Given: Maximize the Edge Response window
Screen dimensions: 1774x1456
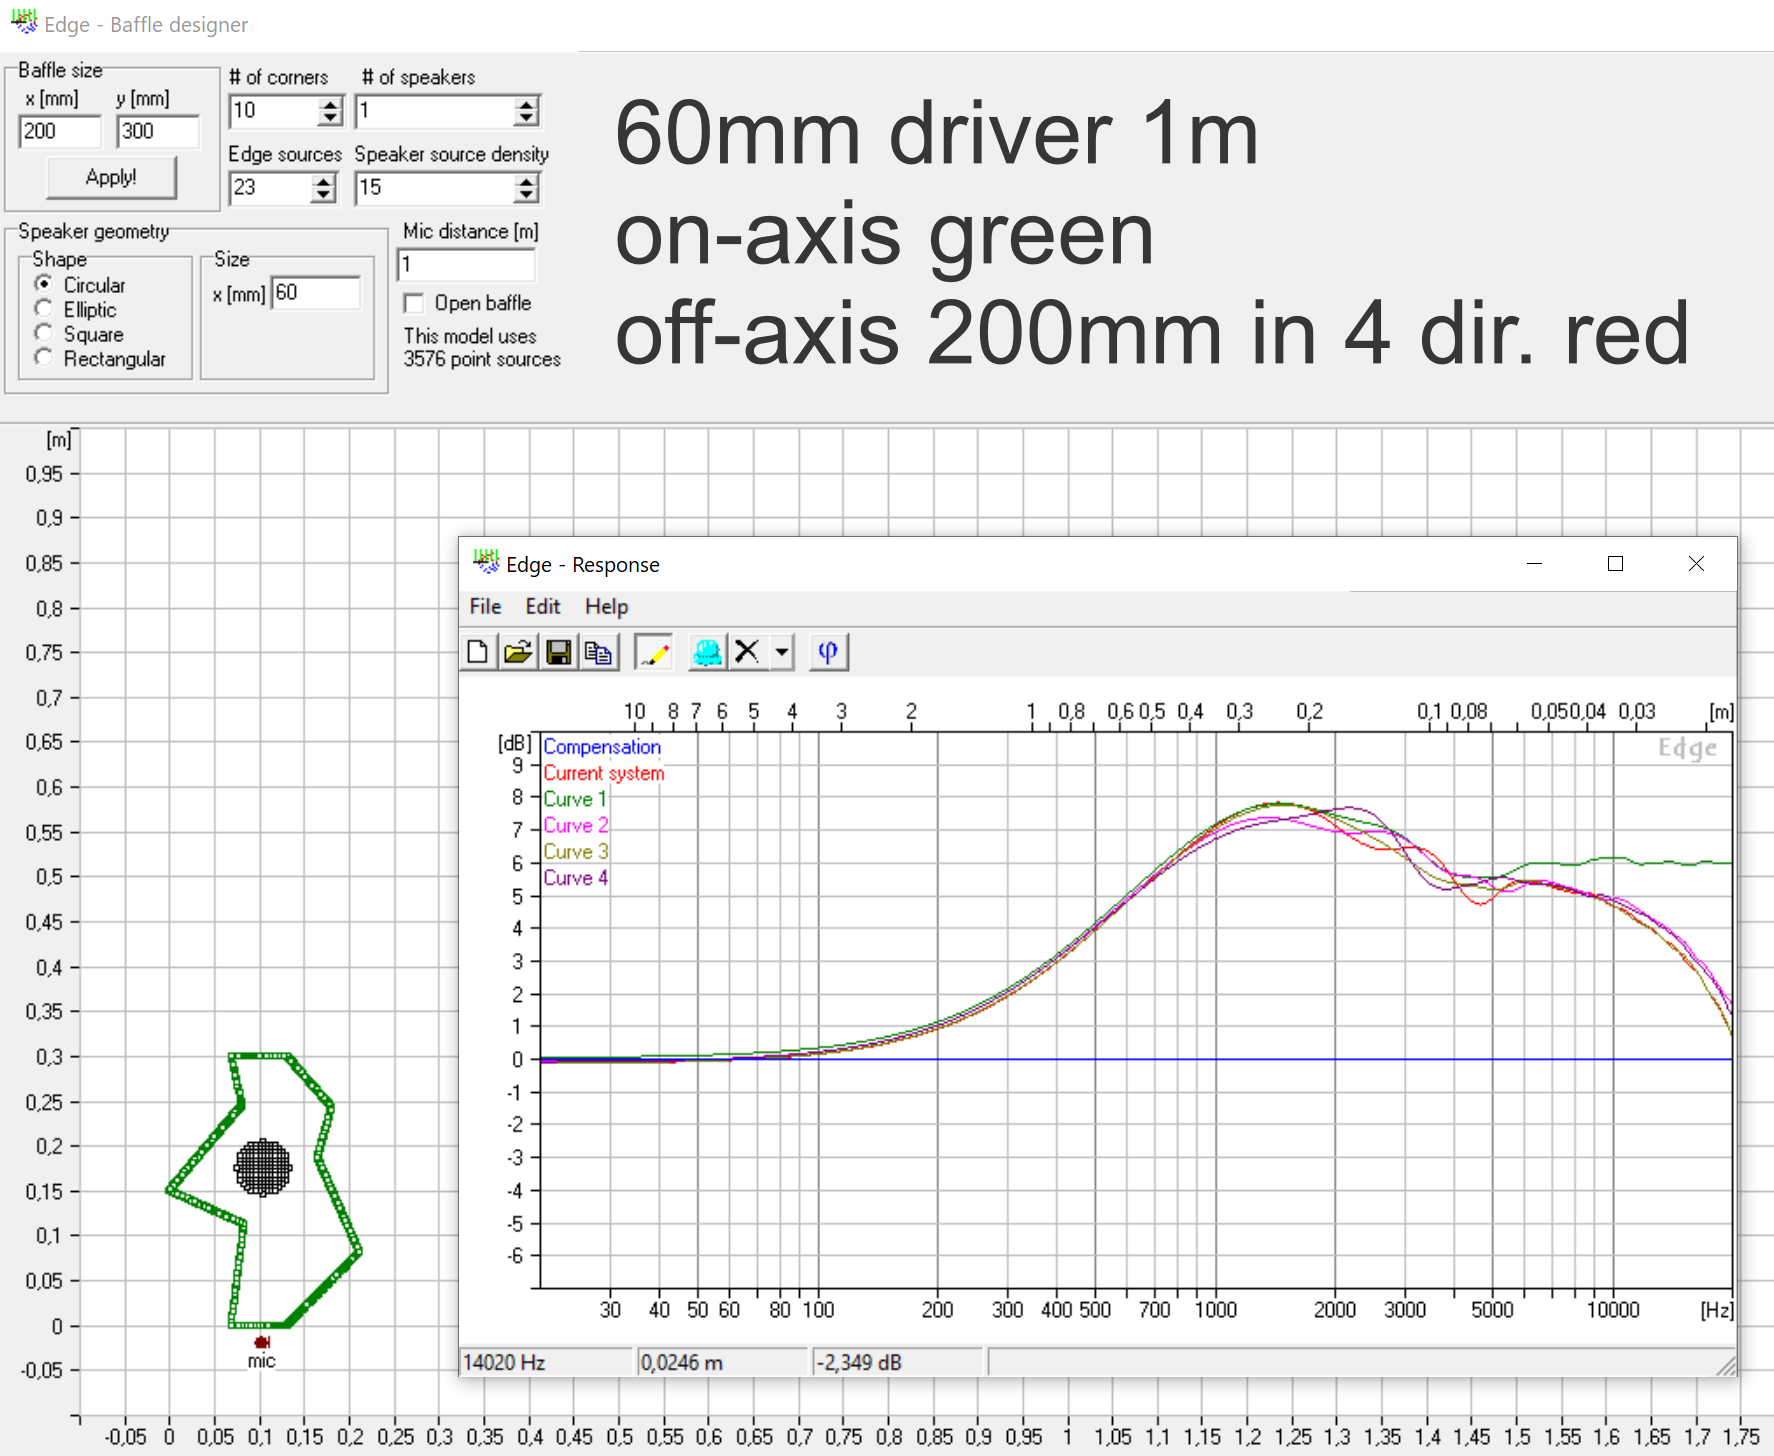Looking at the screenshot, I should pos(1615,564).
